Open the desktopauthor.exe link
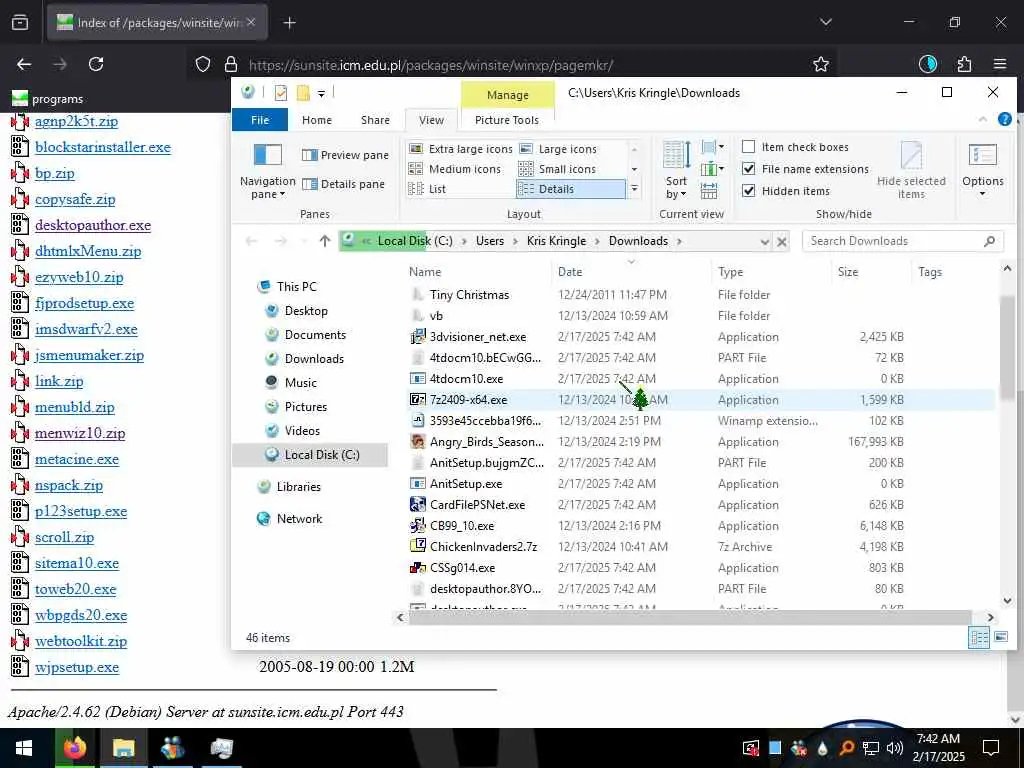This screenshot has height=768, width=1024. point(93,225)
